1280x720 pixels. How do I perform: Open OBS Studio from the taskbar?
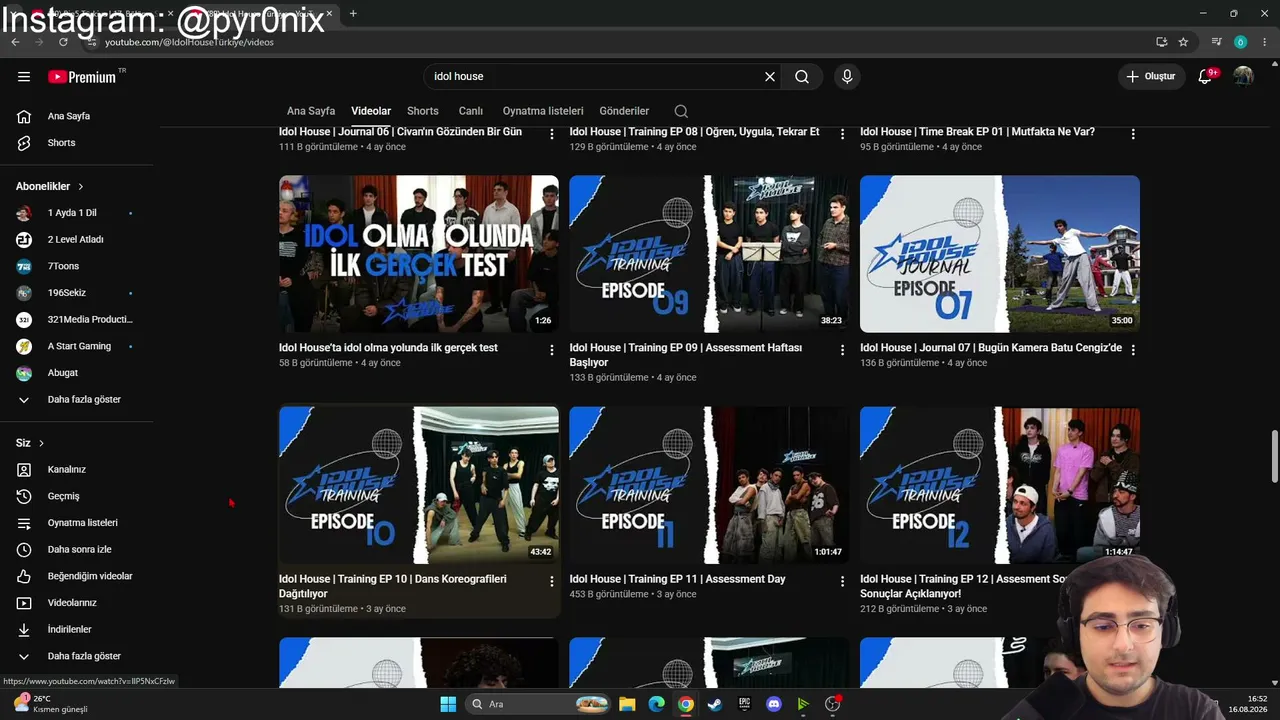point(832,704)
